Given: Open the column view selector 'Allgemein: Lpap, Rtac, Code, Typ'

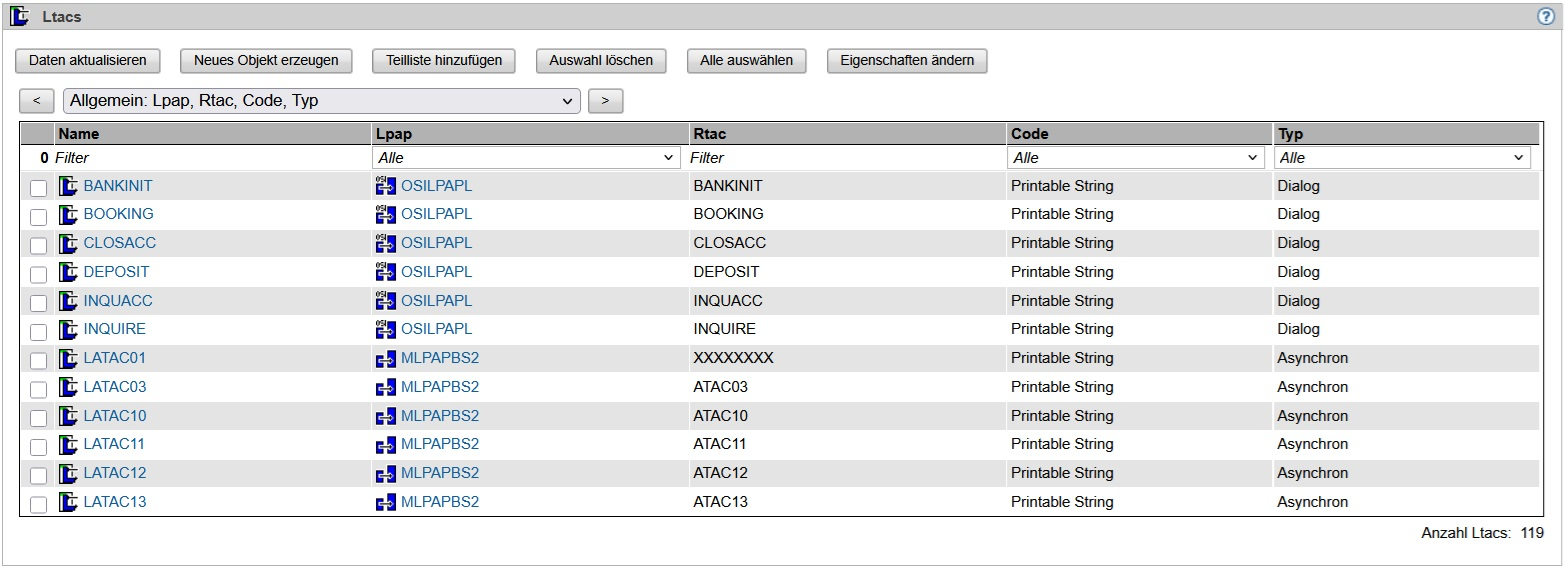Looking at the screenshot, I should pyautogui.click(x=321, y=101).
